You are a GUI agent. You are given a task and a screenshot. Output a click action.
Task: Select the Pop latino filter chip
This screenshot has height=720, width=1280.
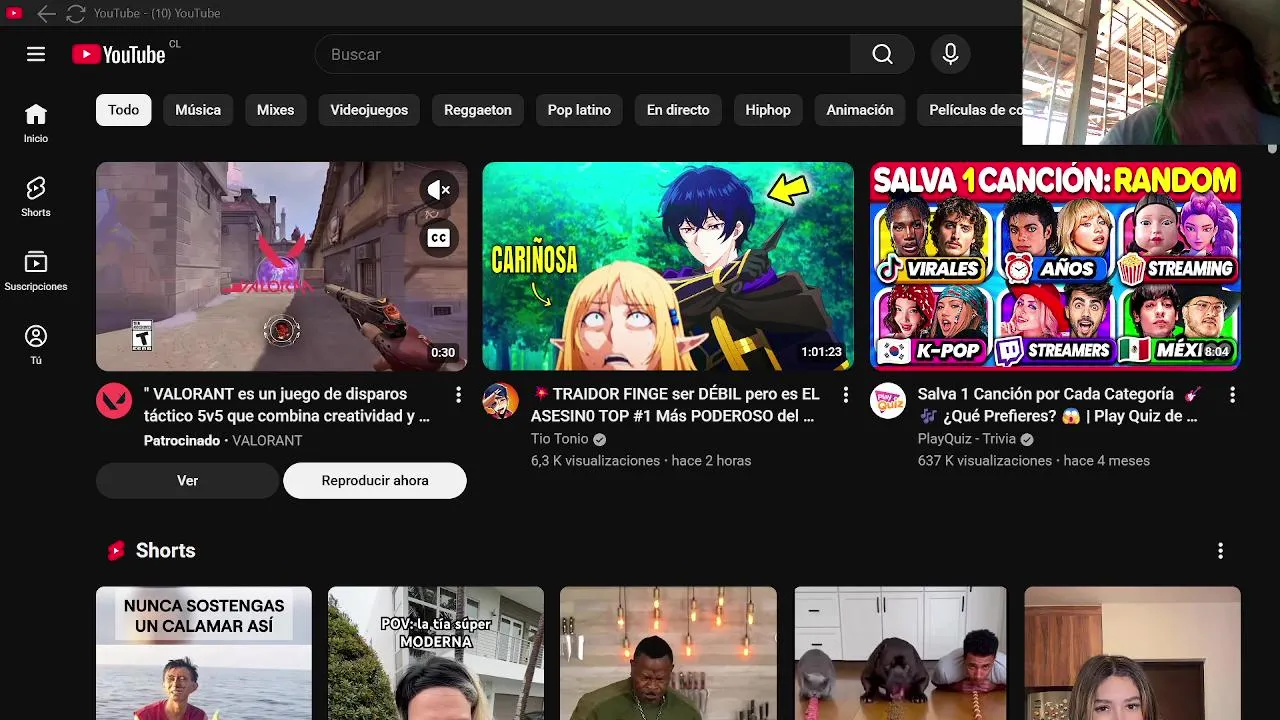tap(579, 110)
